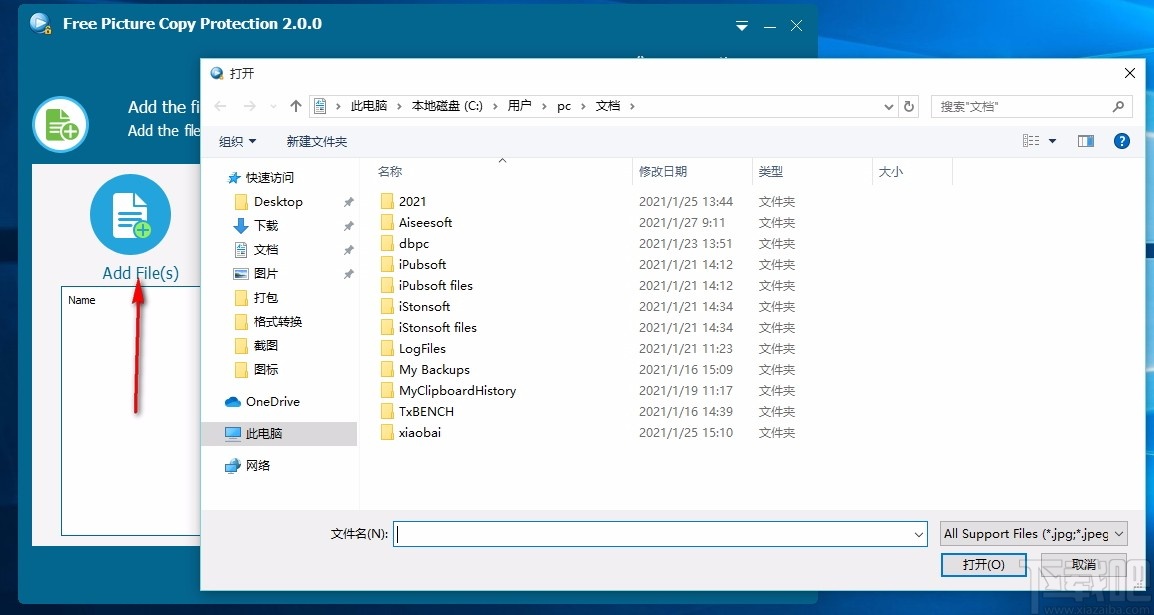Open the app title bar dropdown menu
Viewport: 1154px width, 615px height.
coord(742,26)
